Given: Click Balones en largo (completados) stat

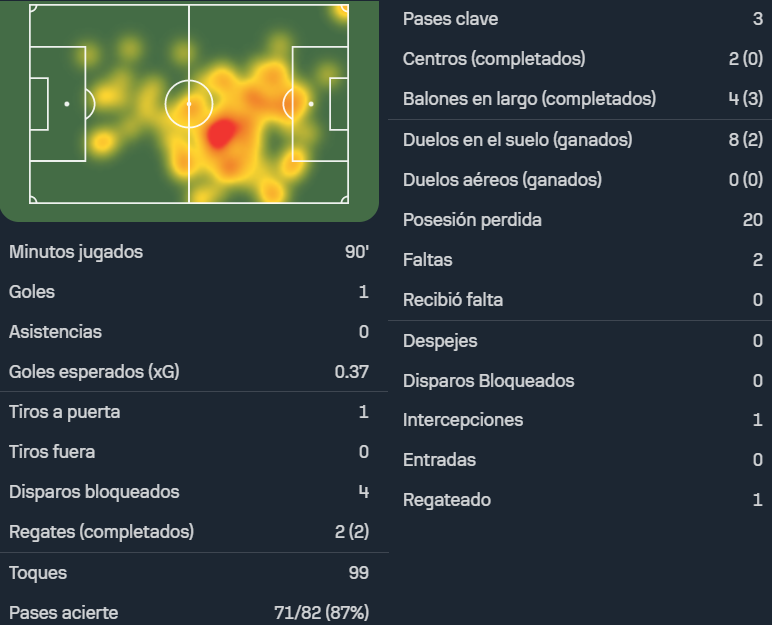Looking at the screenshot, I should click(x=580, y=99).
